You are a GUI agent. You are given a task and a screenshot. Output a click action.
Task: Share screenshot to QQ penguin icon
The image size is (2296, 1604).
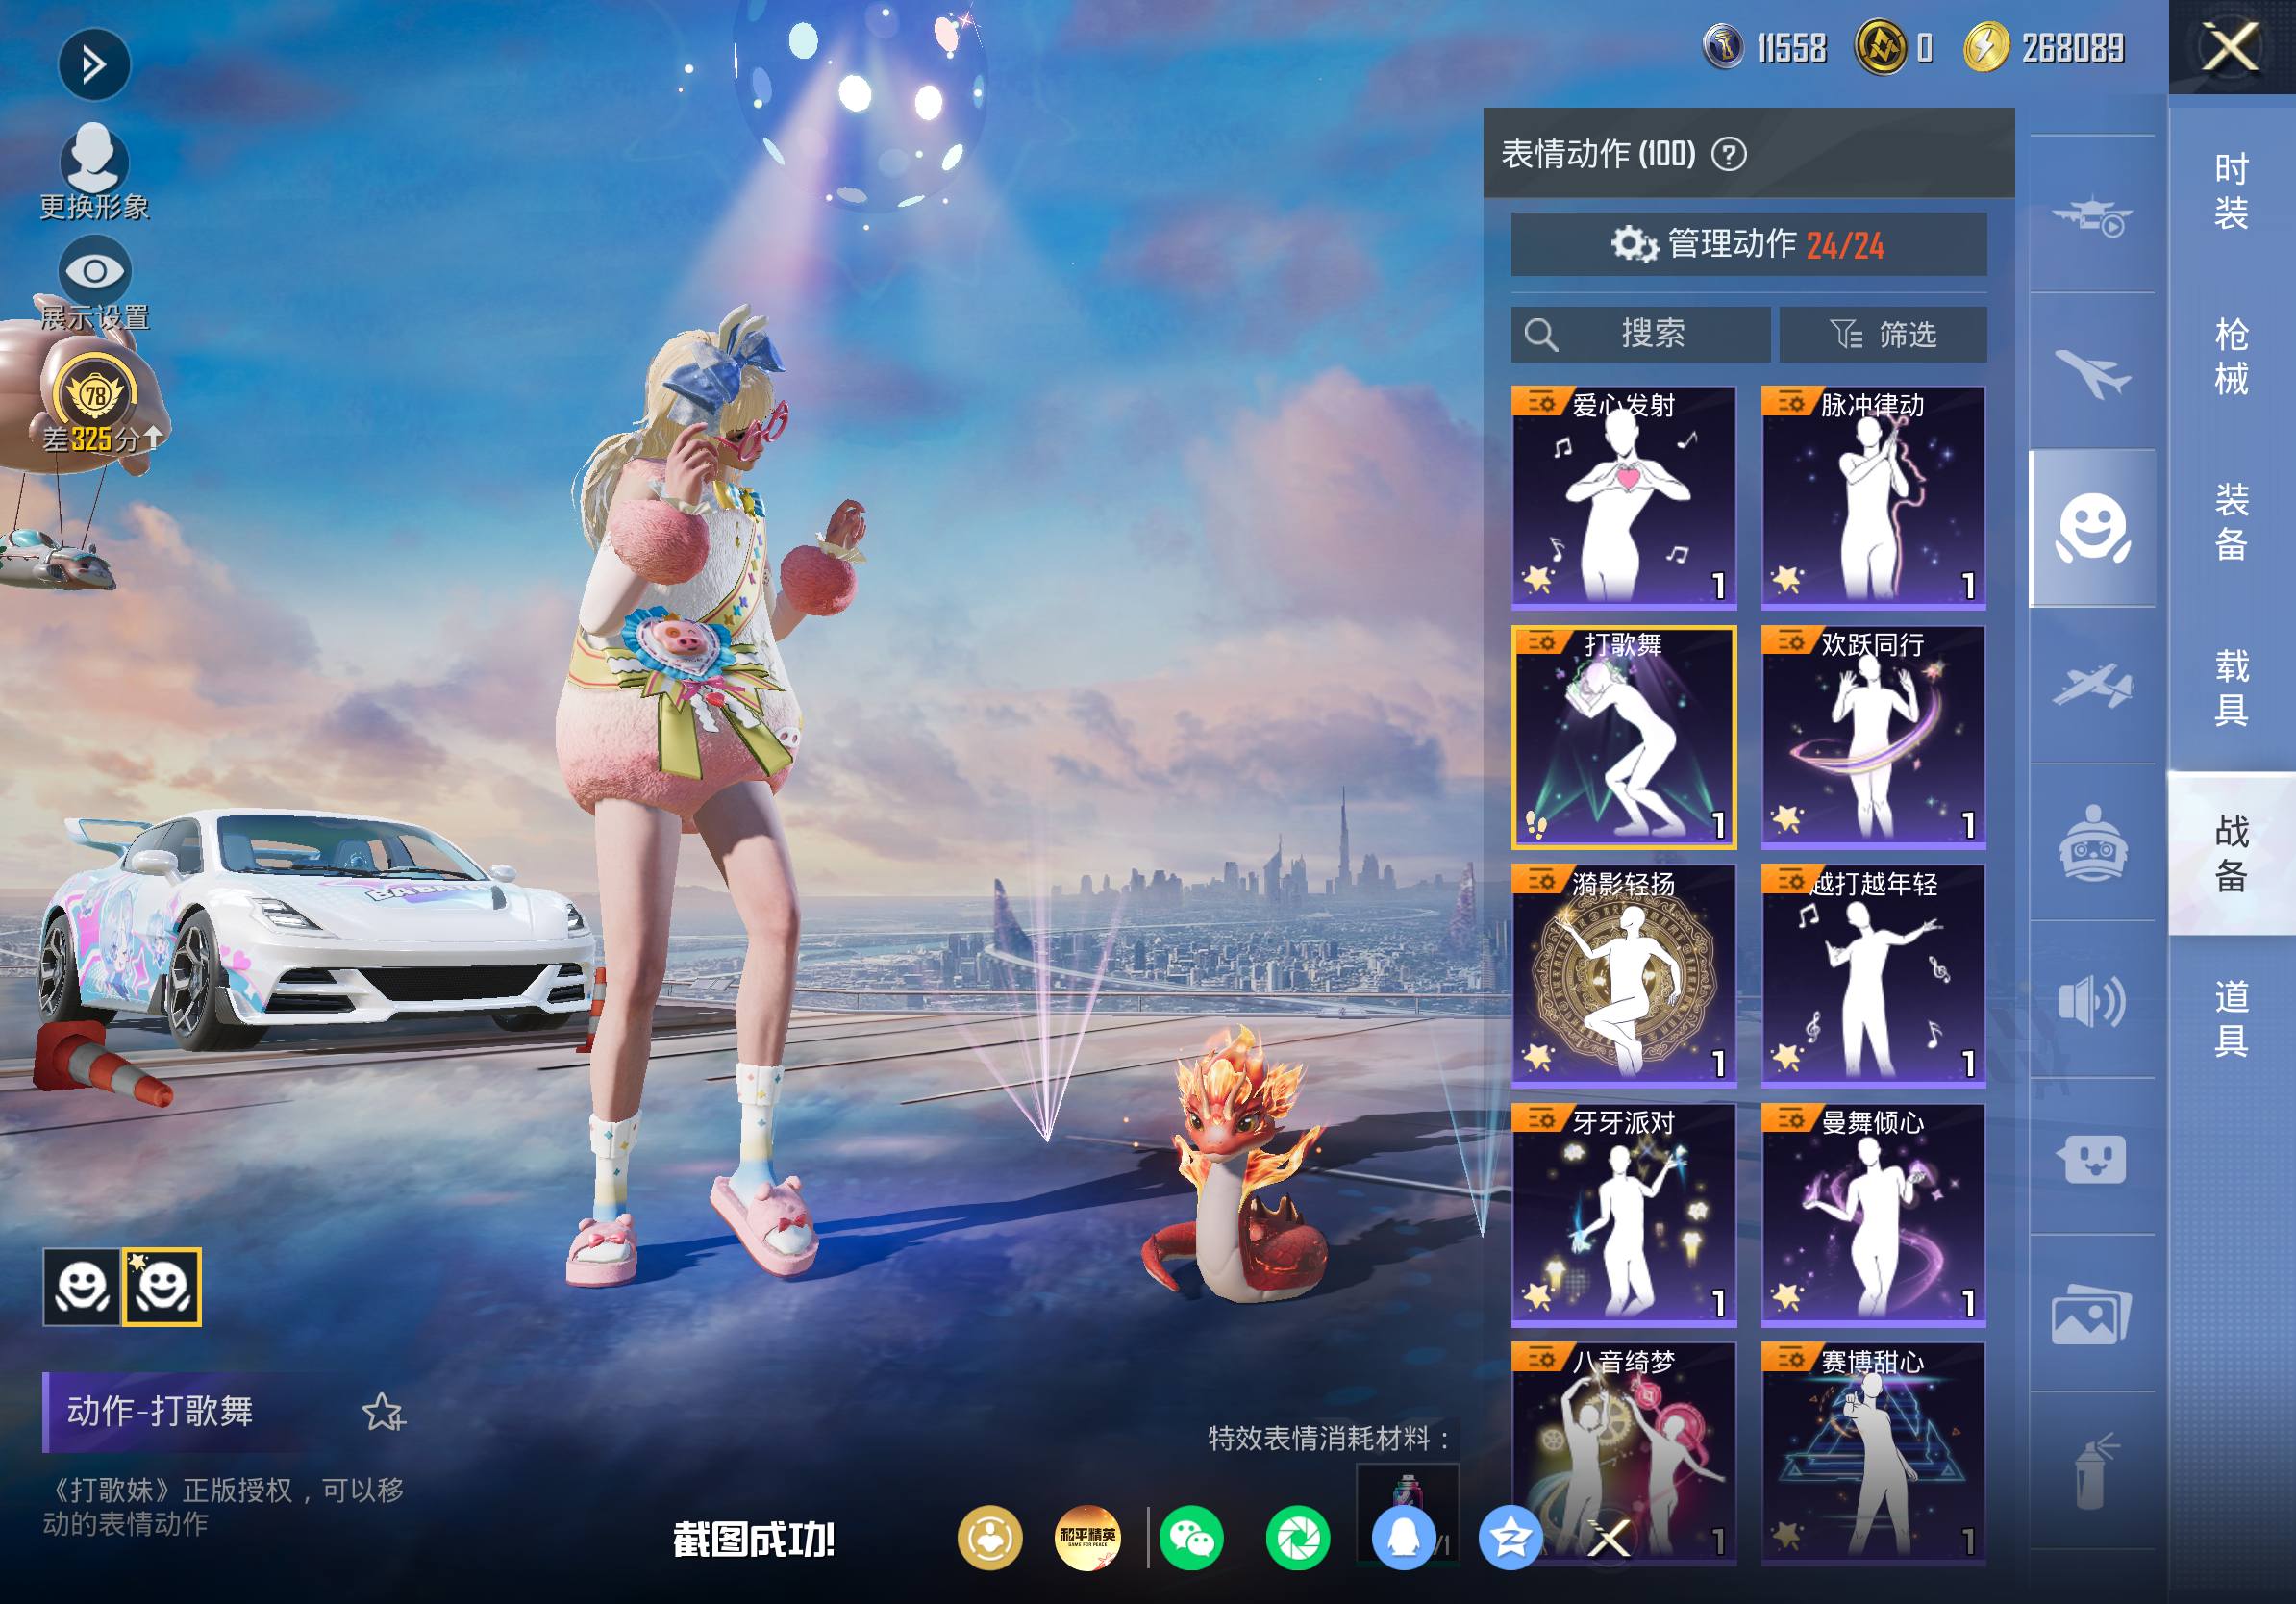pos(1404,1538)
